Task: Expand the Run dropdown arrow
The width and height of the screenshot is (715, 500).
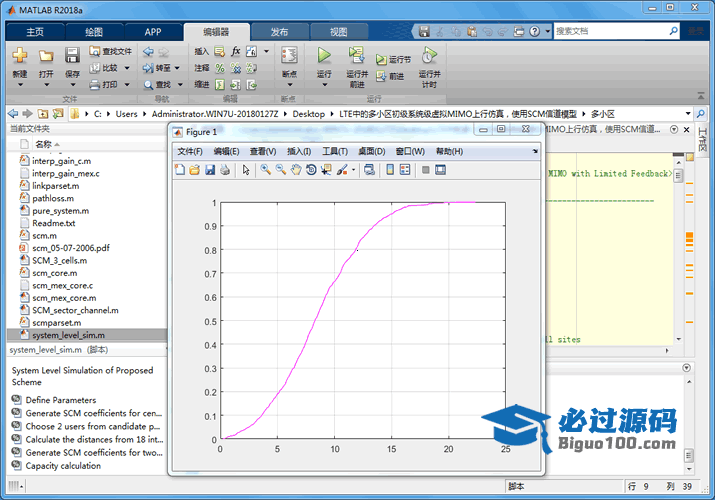Action: (x=324, y=85)
